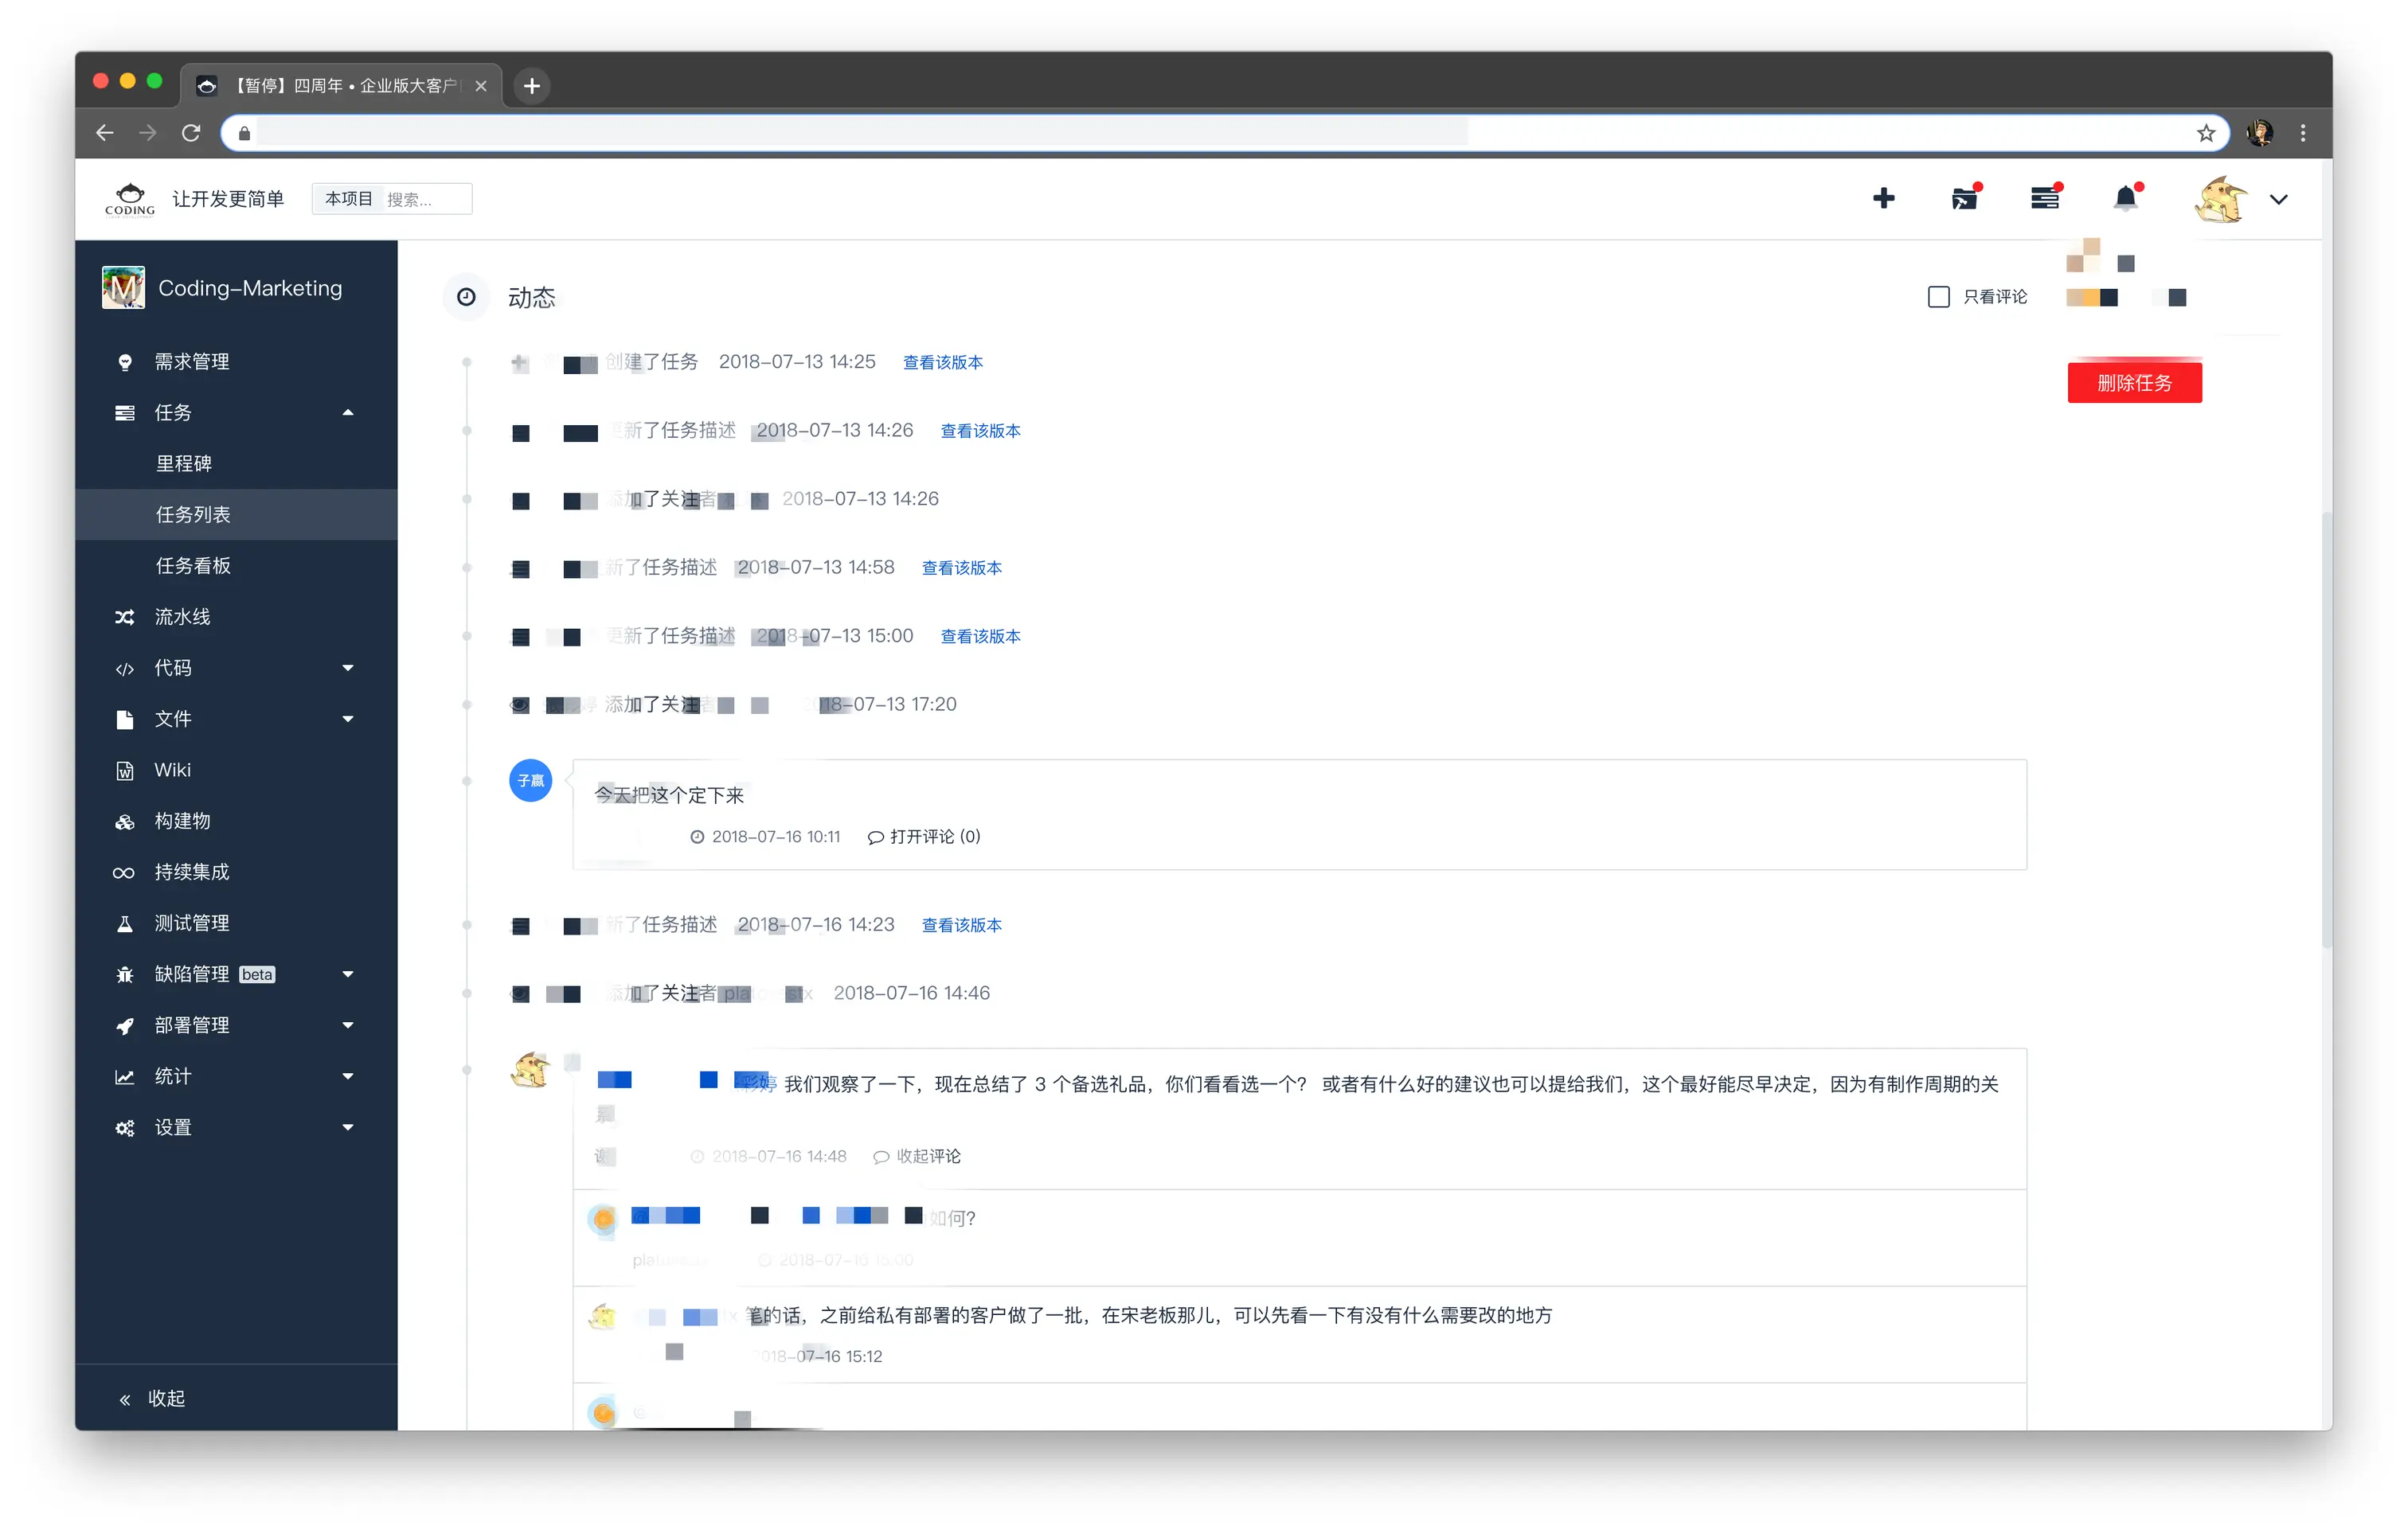Click the plus icon in header
Viewport: 2408px width, 1530px height.
click(1883, 198)
